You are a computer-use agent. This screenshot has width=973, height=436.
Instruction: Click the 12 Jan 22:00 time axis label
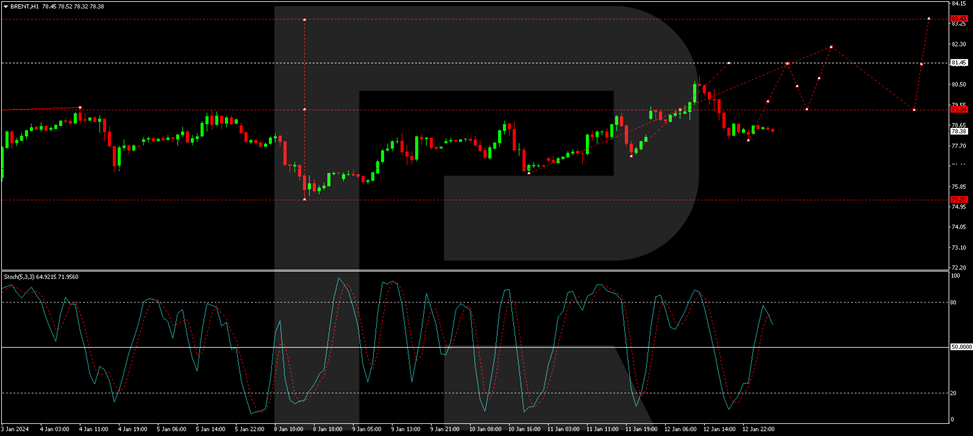(758, 429)
